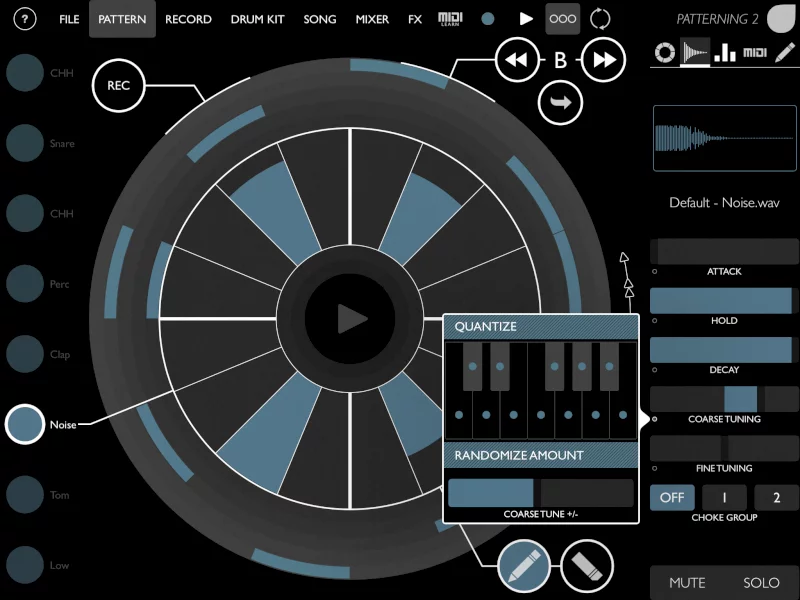Click the help question mark icon

25,18
